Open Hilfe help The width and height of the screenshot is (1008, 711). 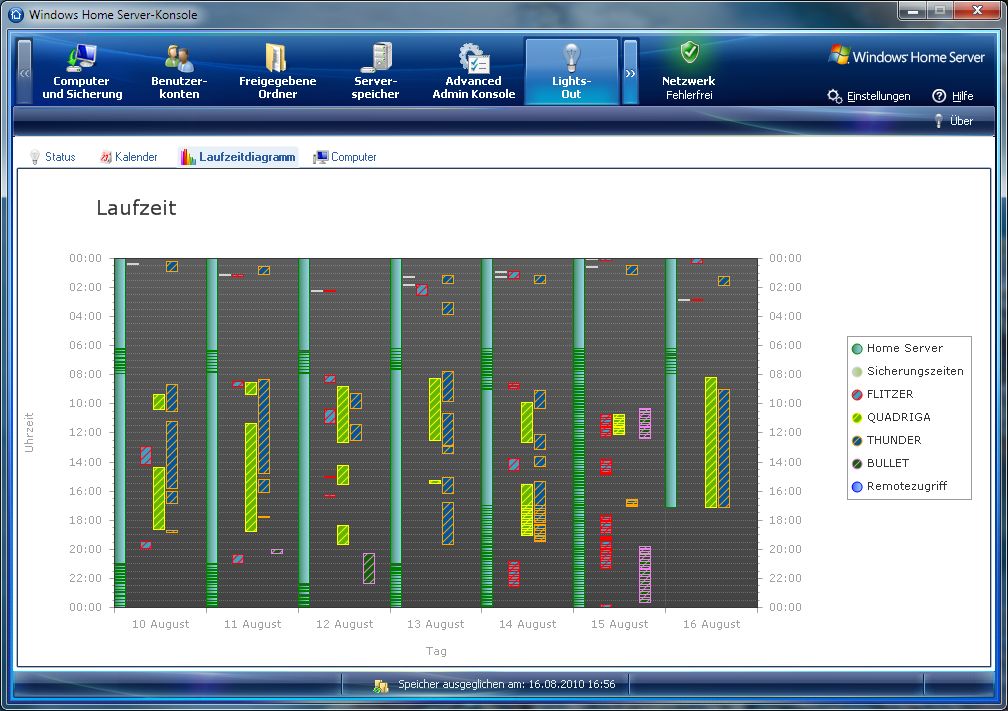[953, 96]
